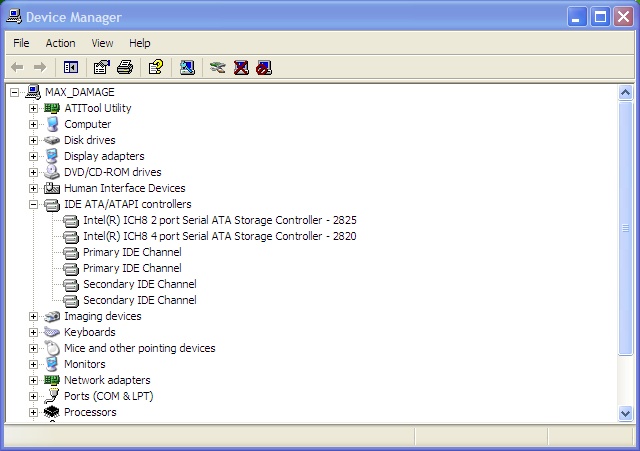Open the Action menu
Screen dimensions: 640x451
(60, 43)
